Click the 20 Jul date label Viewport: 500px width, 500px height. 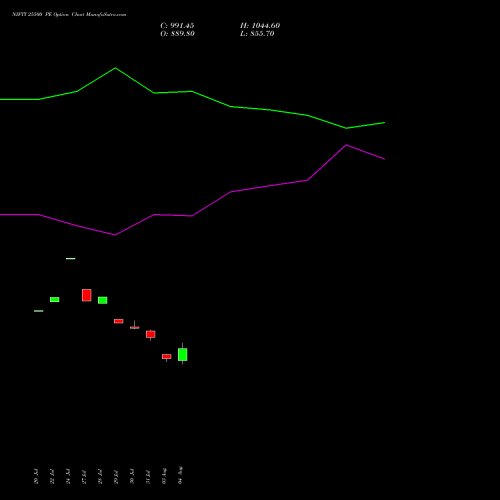(36, 477)
